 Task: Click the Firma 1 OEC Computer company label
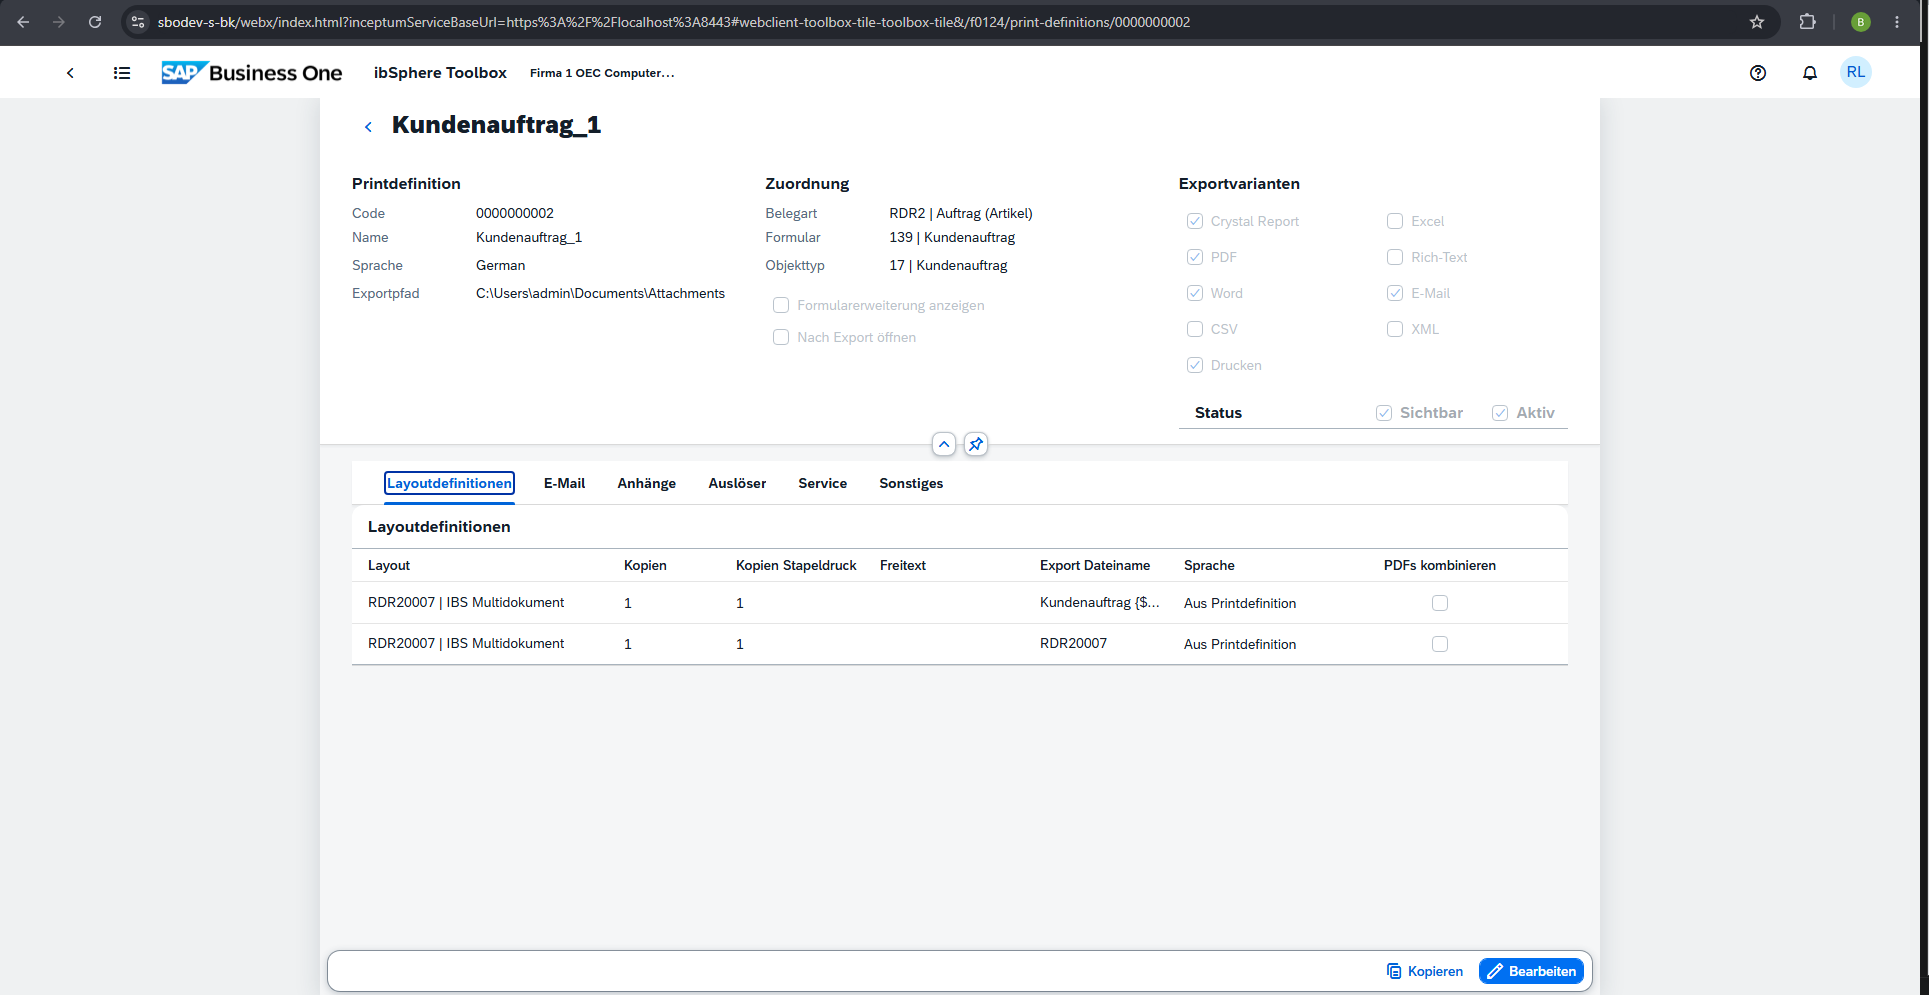pyautogui.click(x=602, y=73)
